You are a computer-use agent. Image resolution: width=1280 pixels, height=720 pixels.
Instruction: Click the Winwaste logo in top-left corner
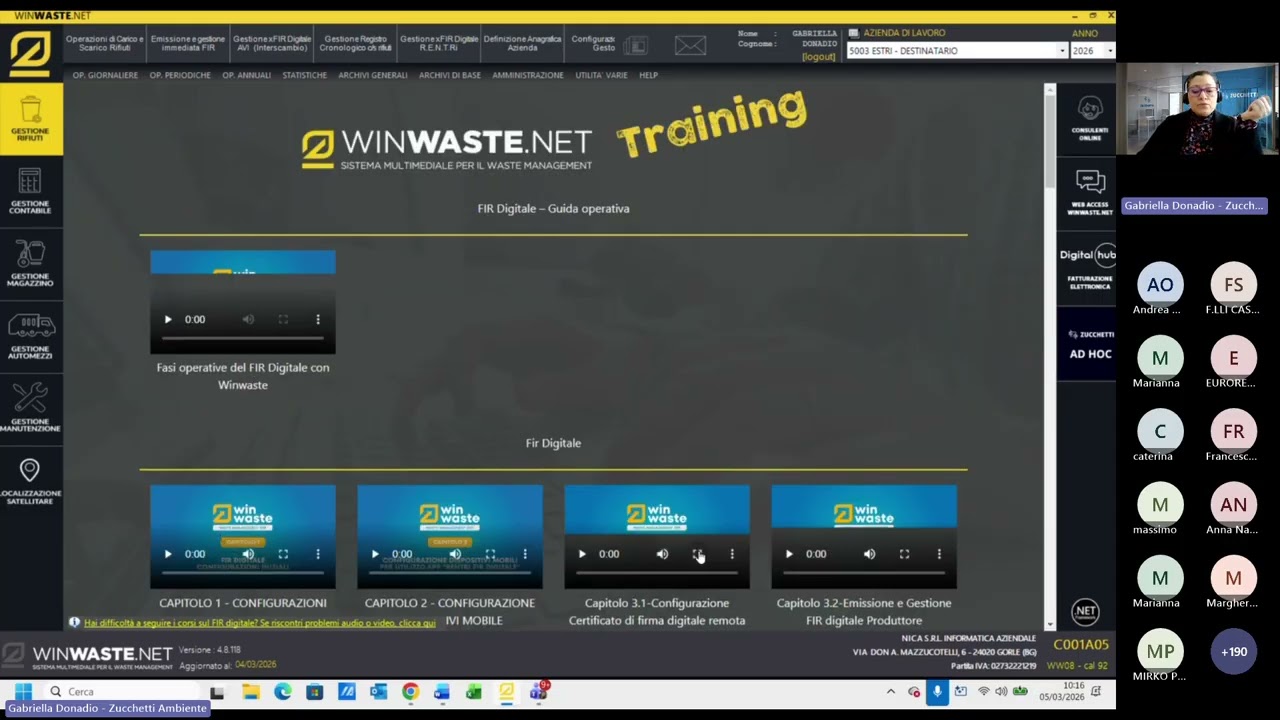(x=30, y=54)
